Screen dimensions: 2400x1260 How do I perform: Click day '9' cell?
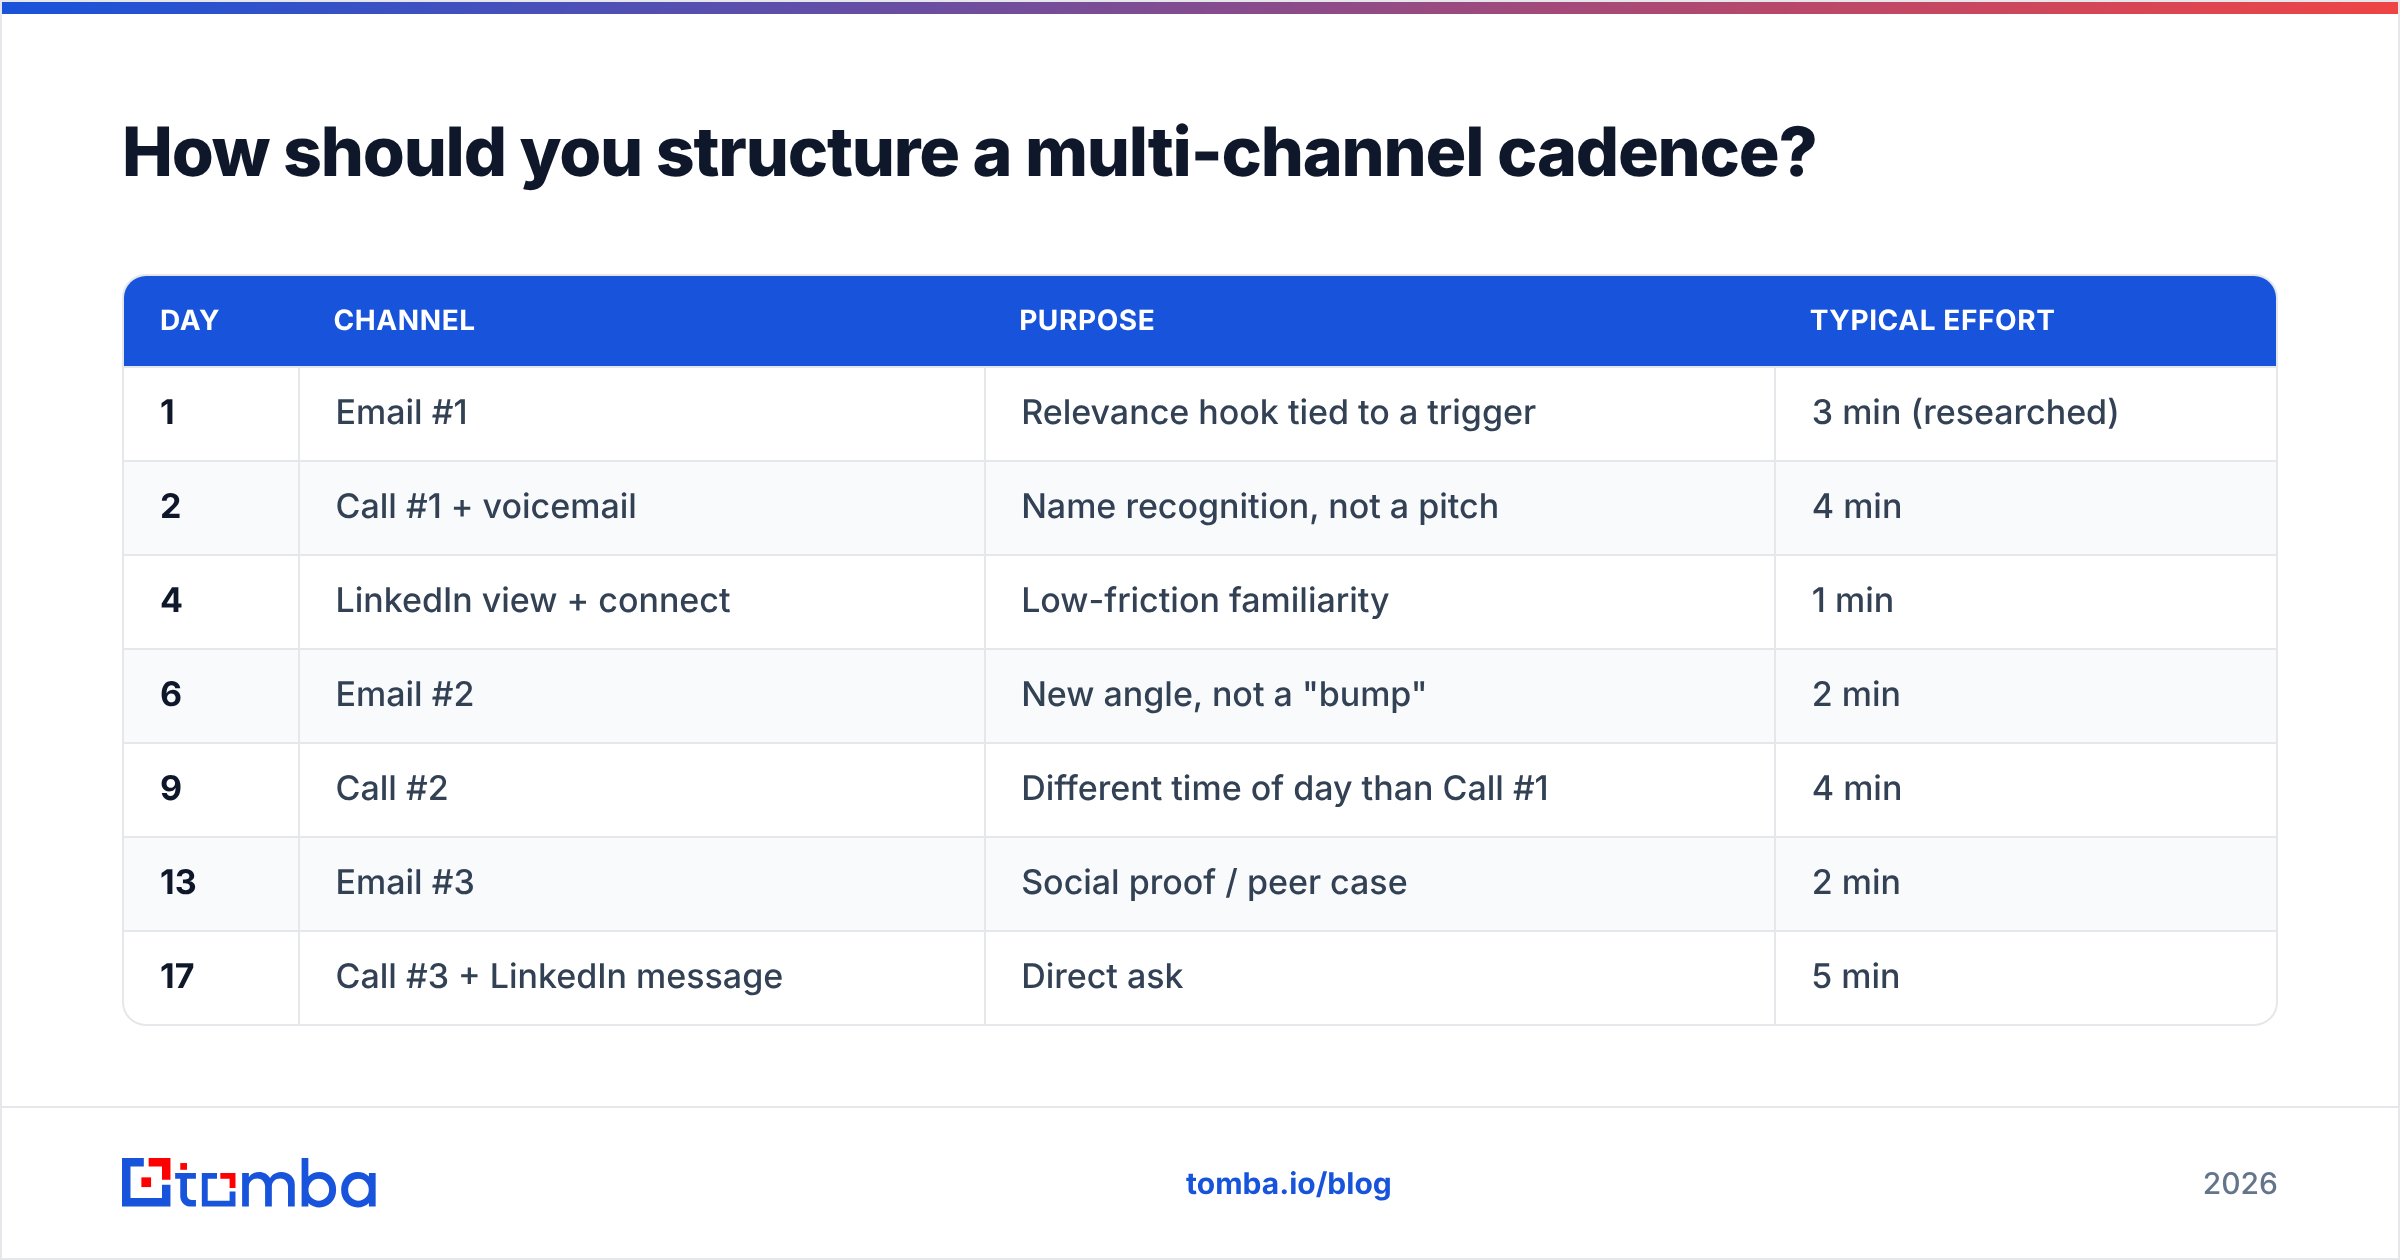tap(211, 789)
